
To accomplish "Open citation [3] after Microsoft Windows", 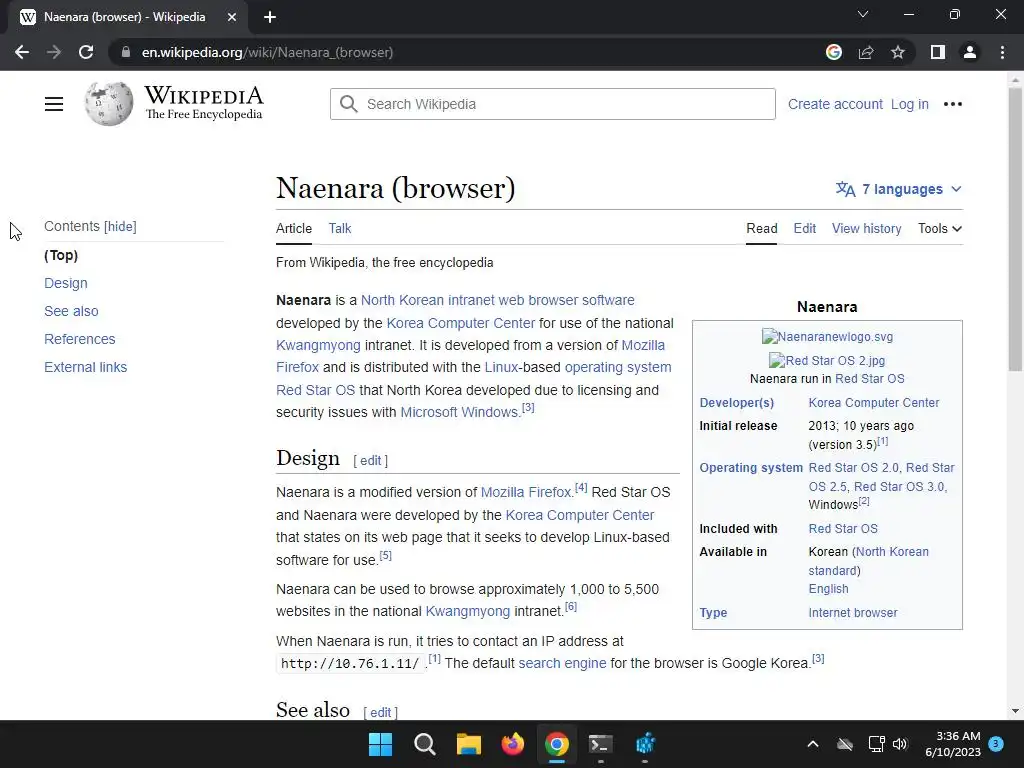I will pos(528,408).
